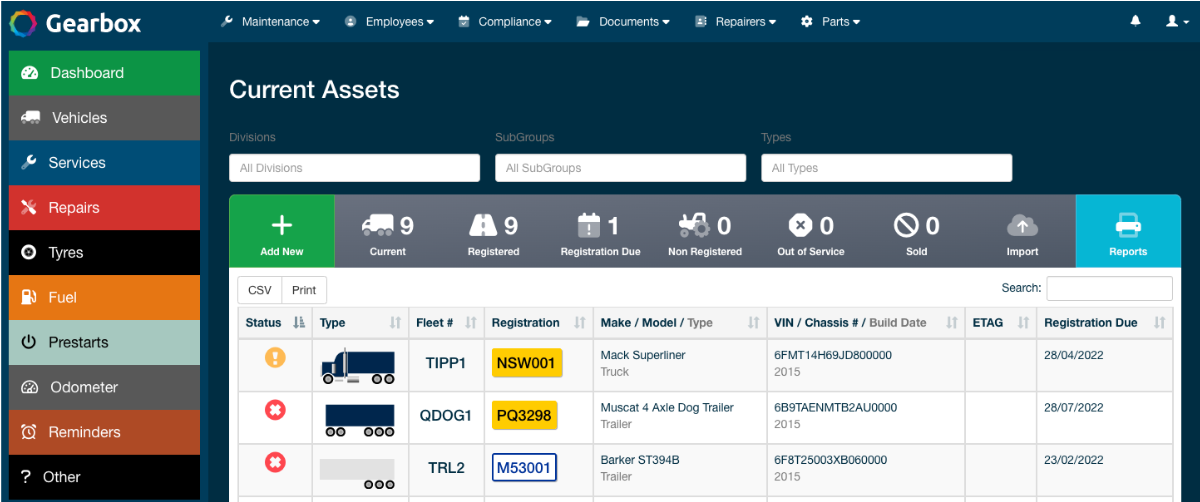Click registration due date 28/07/2022
This screenshot has width=1200, height=502.
click(x=1074, y=407)
